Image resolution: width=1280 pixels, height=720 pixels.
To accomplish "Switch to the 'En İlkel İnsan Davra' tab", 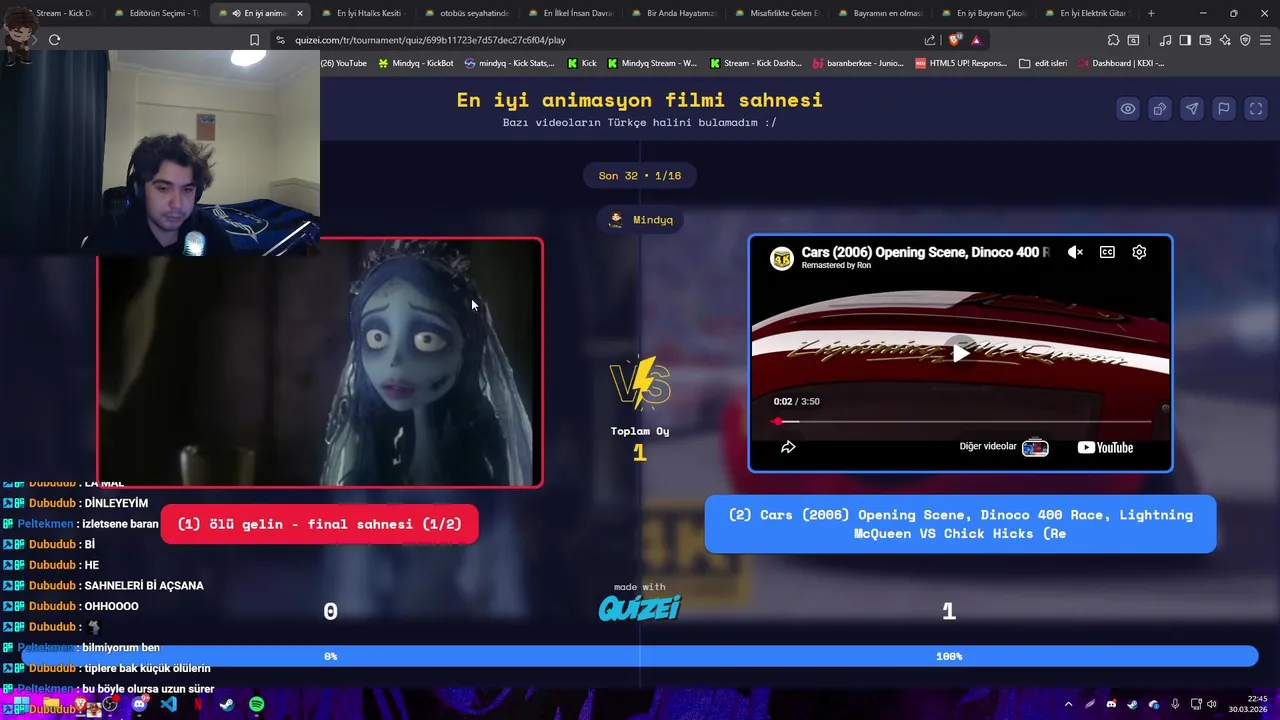I will (569, 13).
